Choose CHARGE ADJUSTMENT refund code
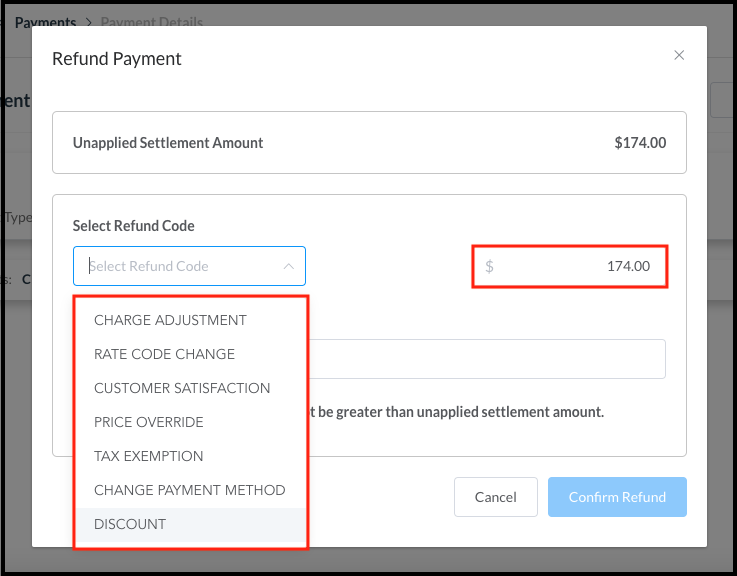Viewport: 737px width, 576px height. 170,320
